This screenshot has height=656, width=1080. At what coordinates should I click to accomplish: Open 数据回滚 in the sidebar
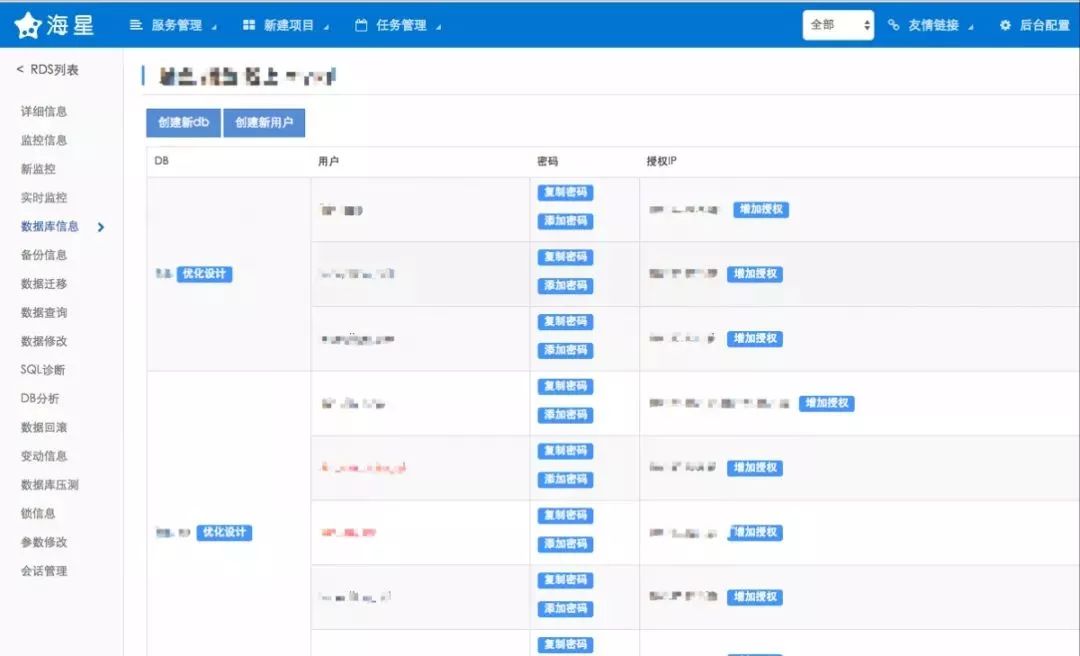click(43, 427)
